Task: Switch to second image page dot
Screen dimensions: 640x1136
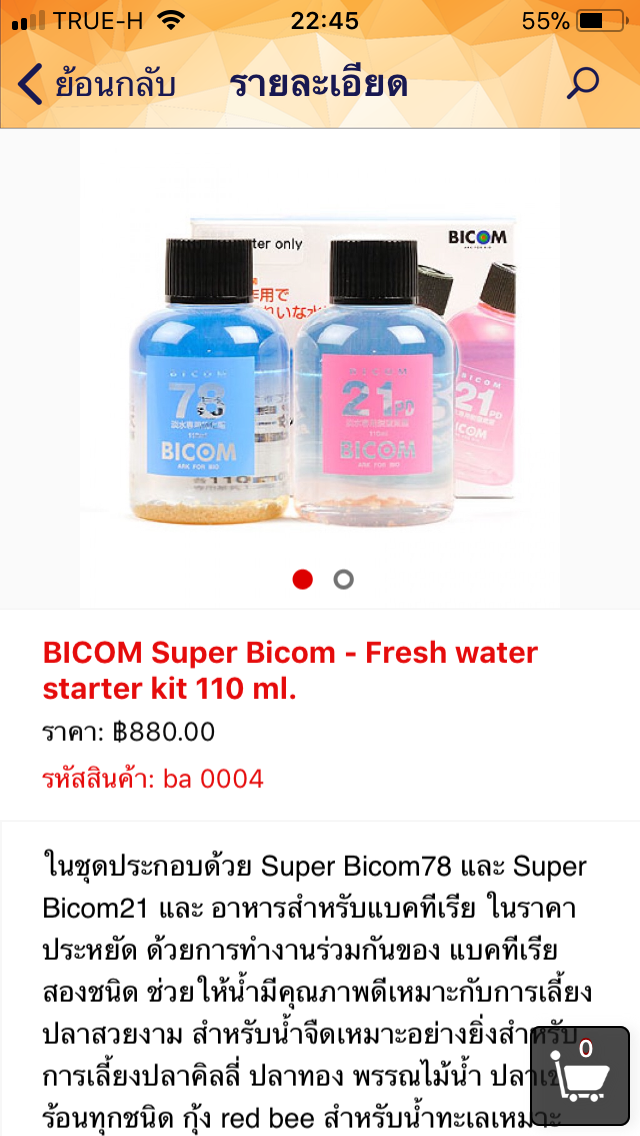Action: click(x=344, y=579)
